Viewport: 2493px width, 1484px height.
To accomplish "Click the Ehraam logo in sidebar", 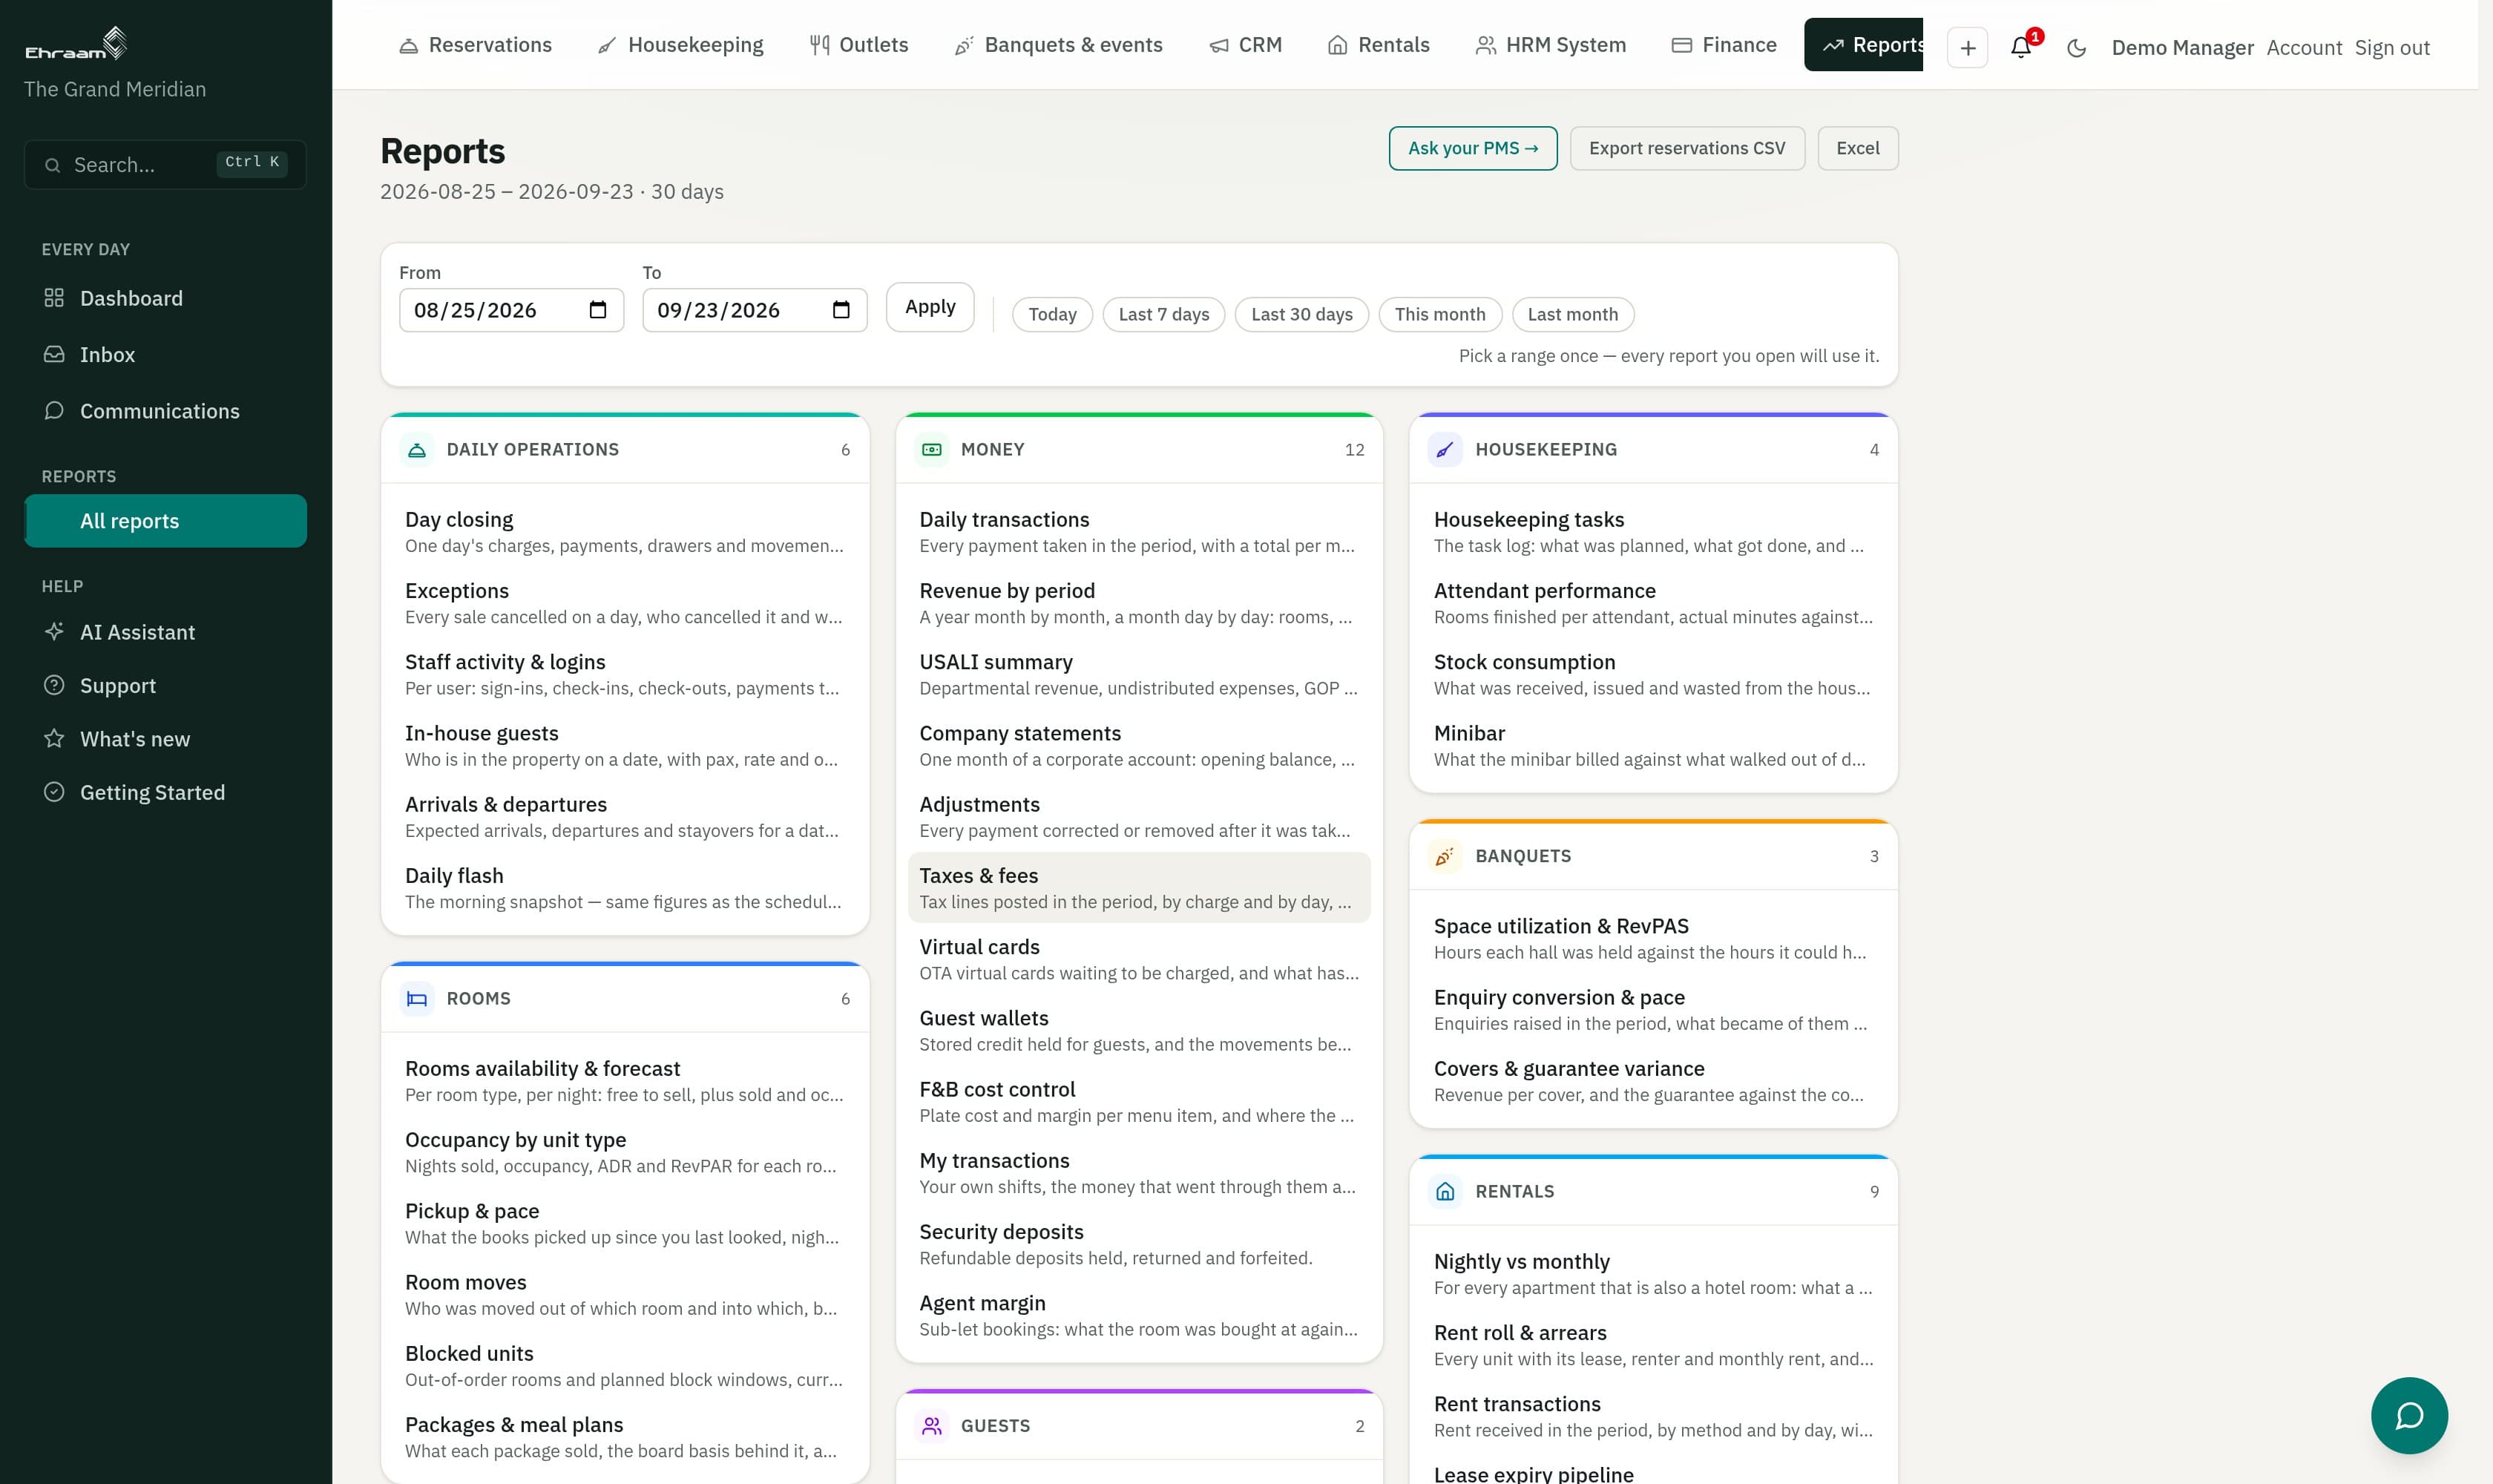I will 77,44.
